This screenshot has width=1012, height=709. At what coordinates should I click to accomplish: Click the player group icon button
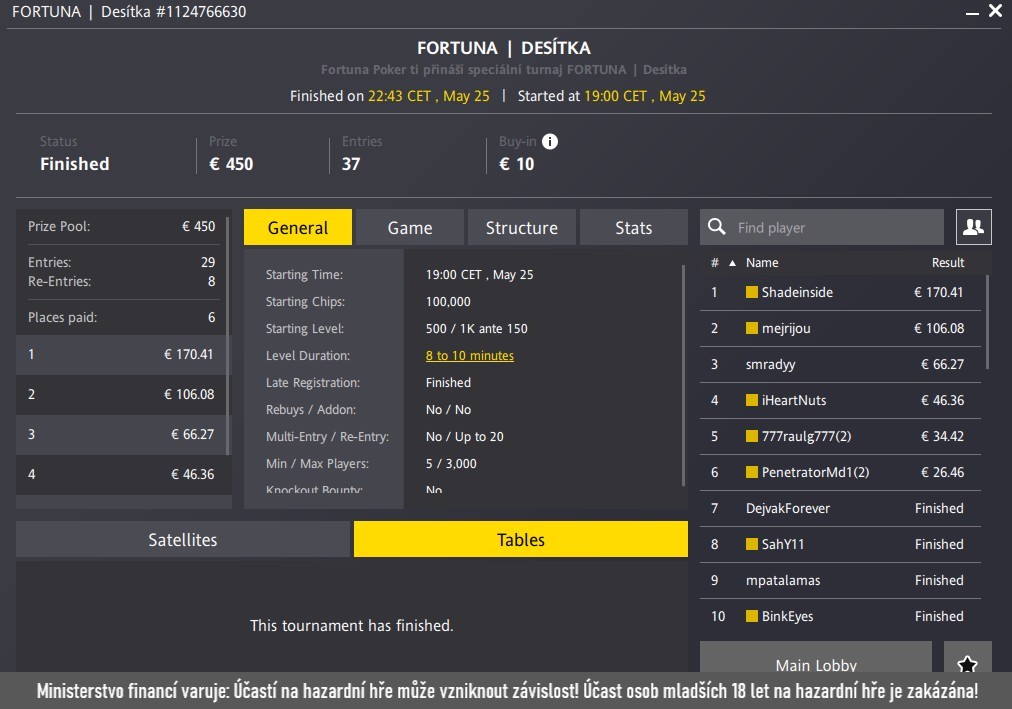(973, 227)
